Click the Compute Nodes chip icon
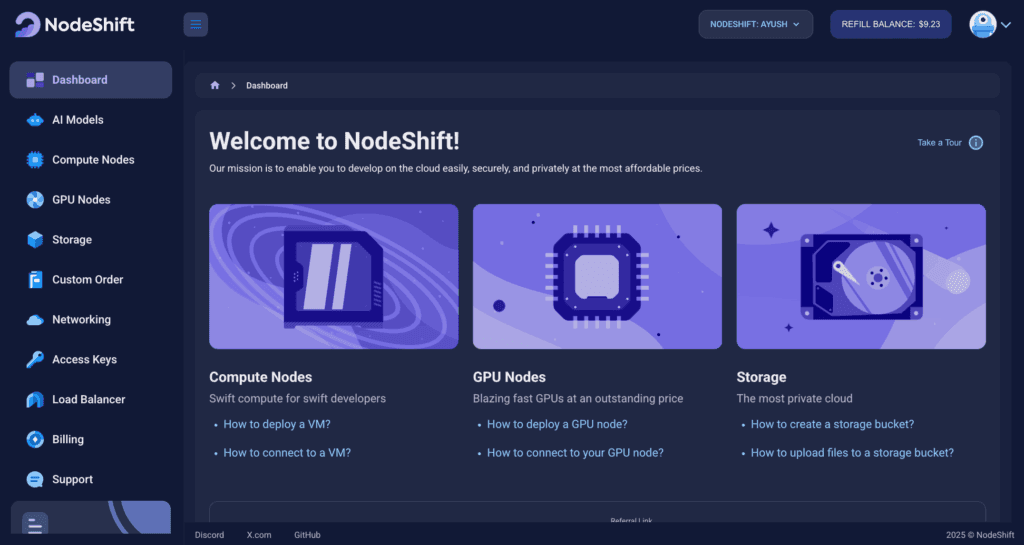 point(35,160)
